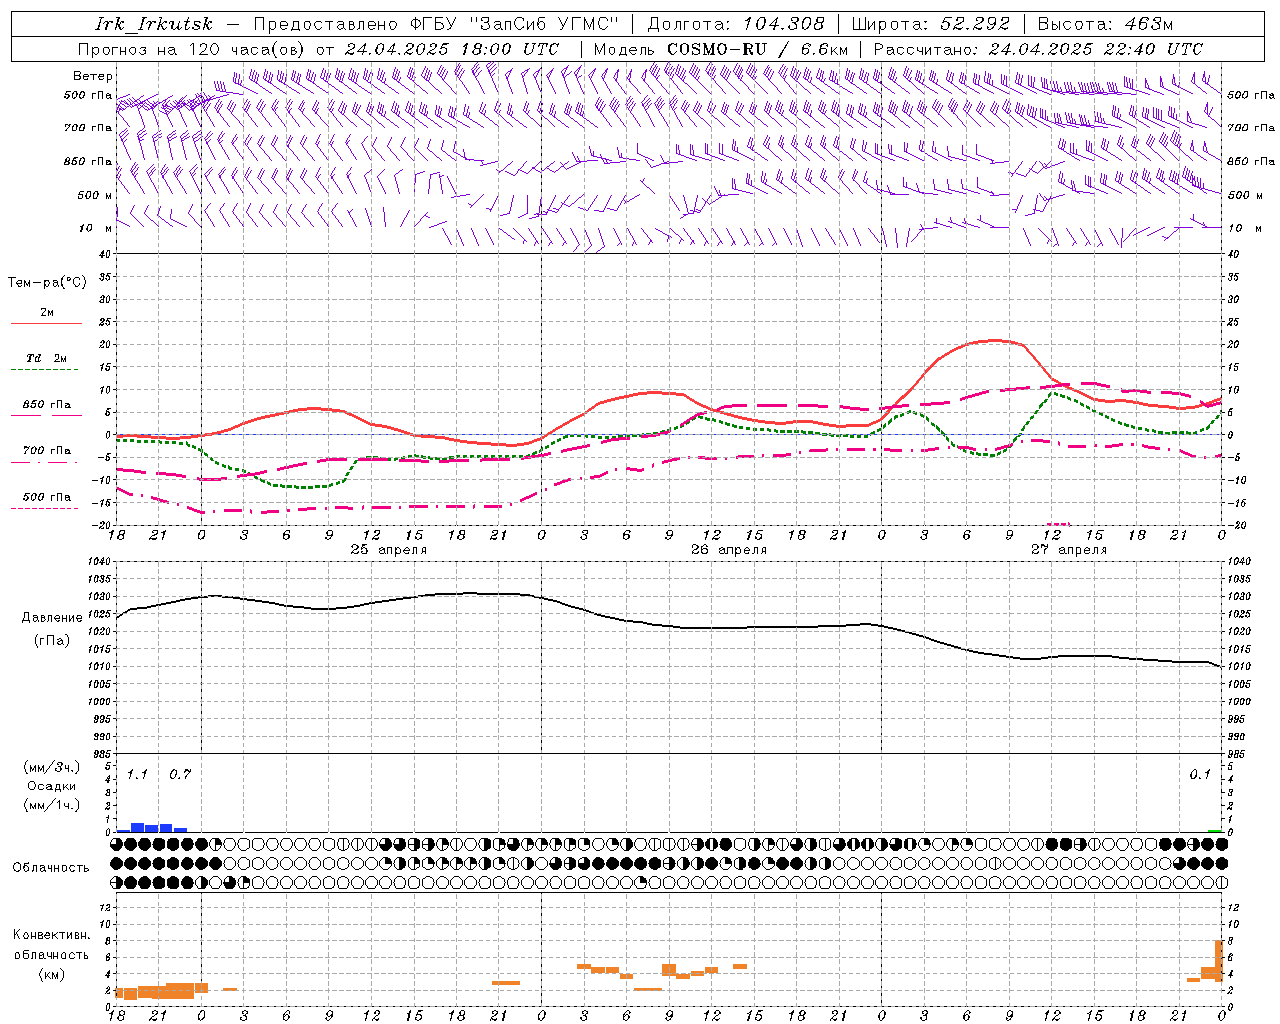The image size is (1280, 1024).
Task: Click the Облачность section label
Action: 51,867
